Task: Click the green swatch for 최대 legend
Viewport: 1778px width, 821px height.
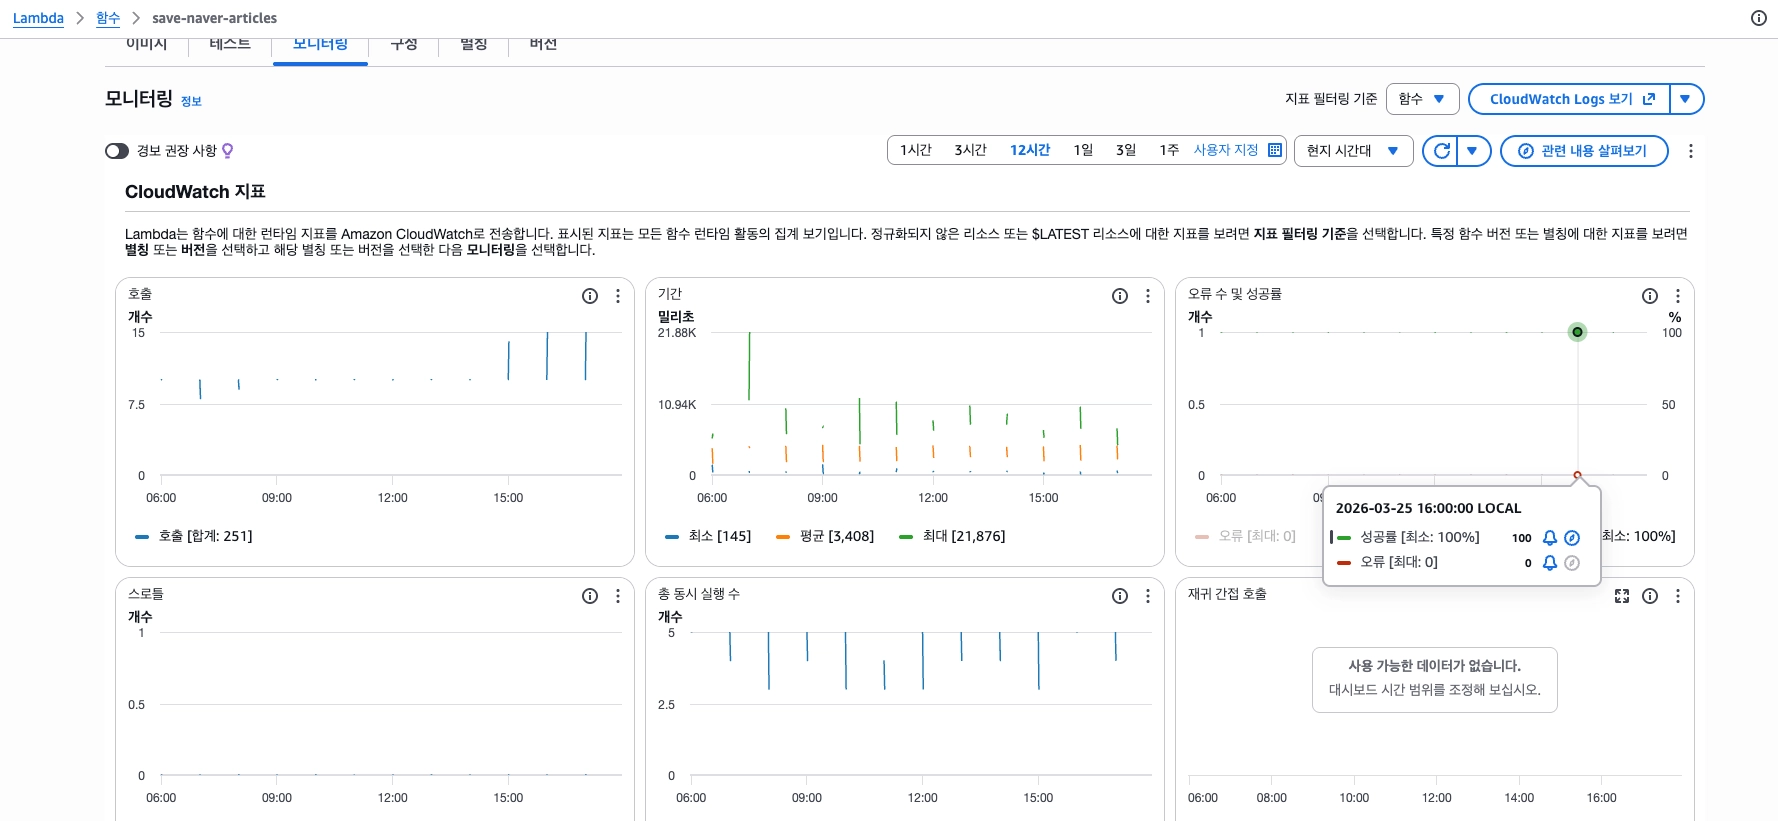Action: pos(906,537)
